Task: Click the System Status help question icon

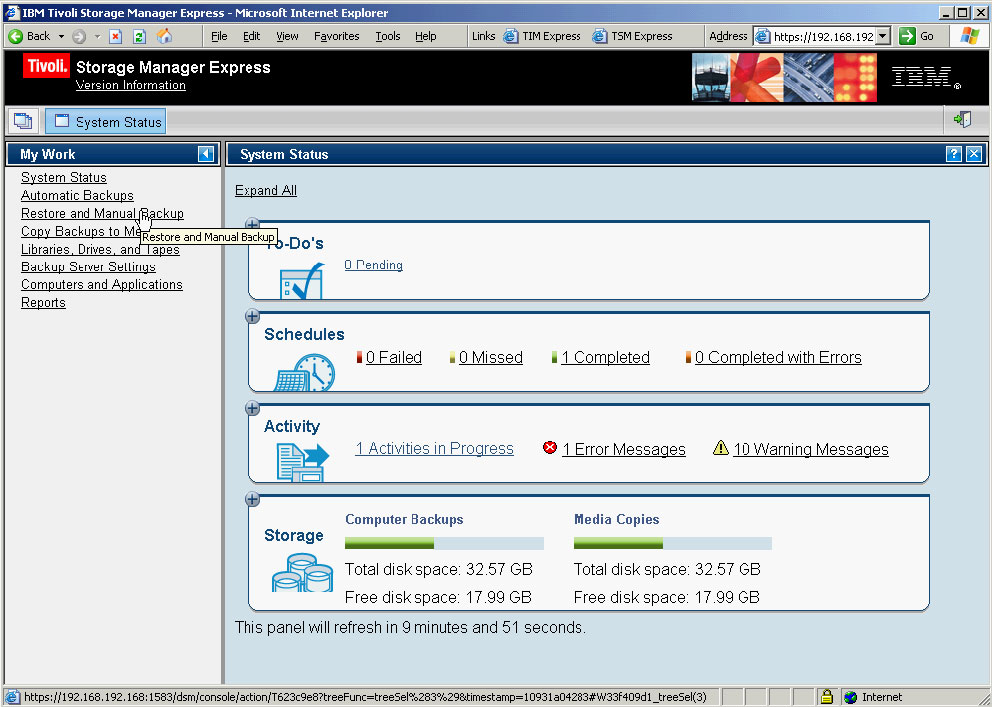Action: pos(953,154)
